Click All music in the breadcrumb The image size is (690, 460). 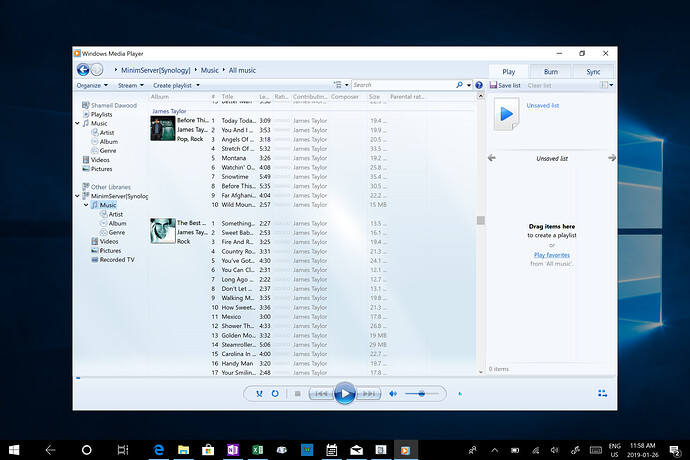[x=242, y=70]
